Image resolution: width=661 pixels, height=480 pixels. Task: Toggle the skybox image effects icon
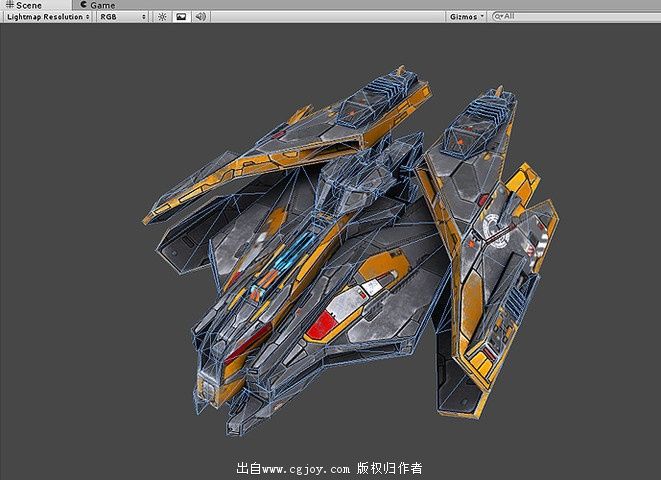point(181,17)
